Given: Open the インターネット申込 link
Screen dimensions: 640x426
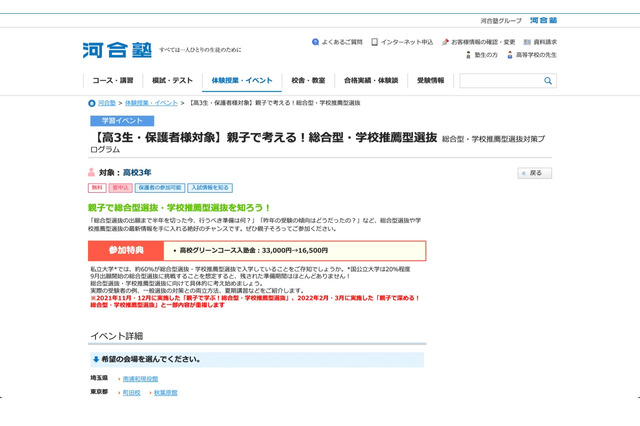Looking at the screenshot, I should pyautogui.click(x=407, y=42).
